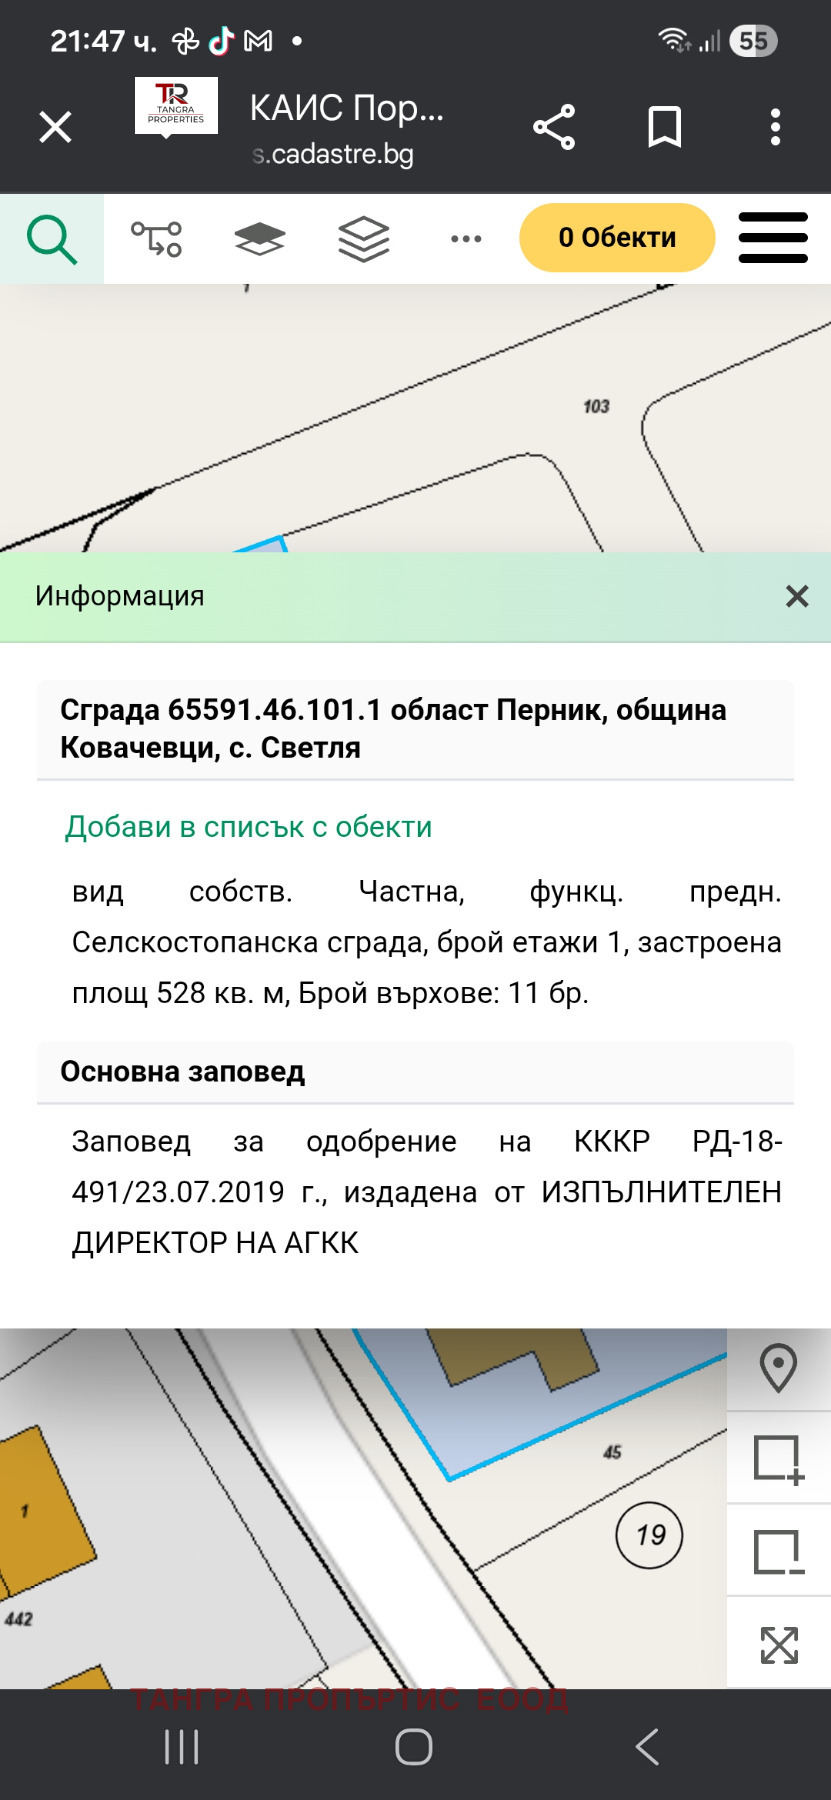Share the page via share icon
This screenshot has height=1800, width=831.
coord(554,128)
